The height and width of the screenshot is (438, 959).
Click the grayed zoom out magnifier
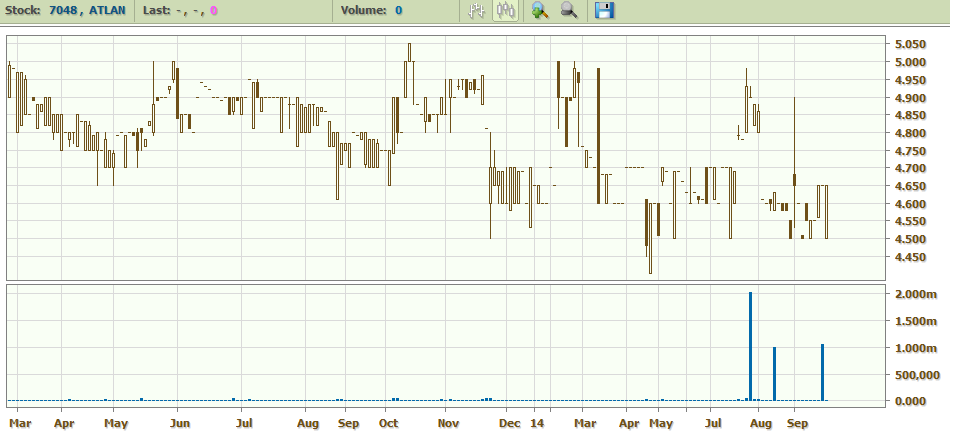click(569, 10)
